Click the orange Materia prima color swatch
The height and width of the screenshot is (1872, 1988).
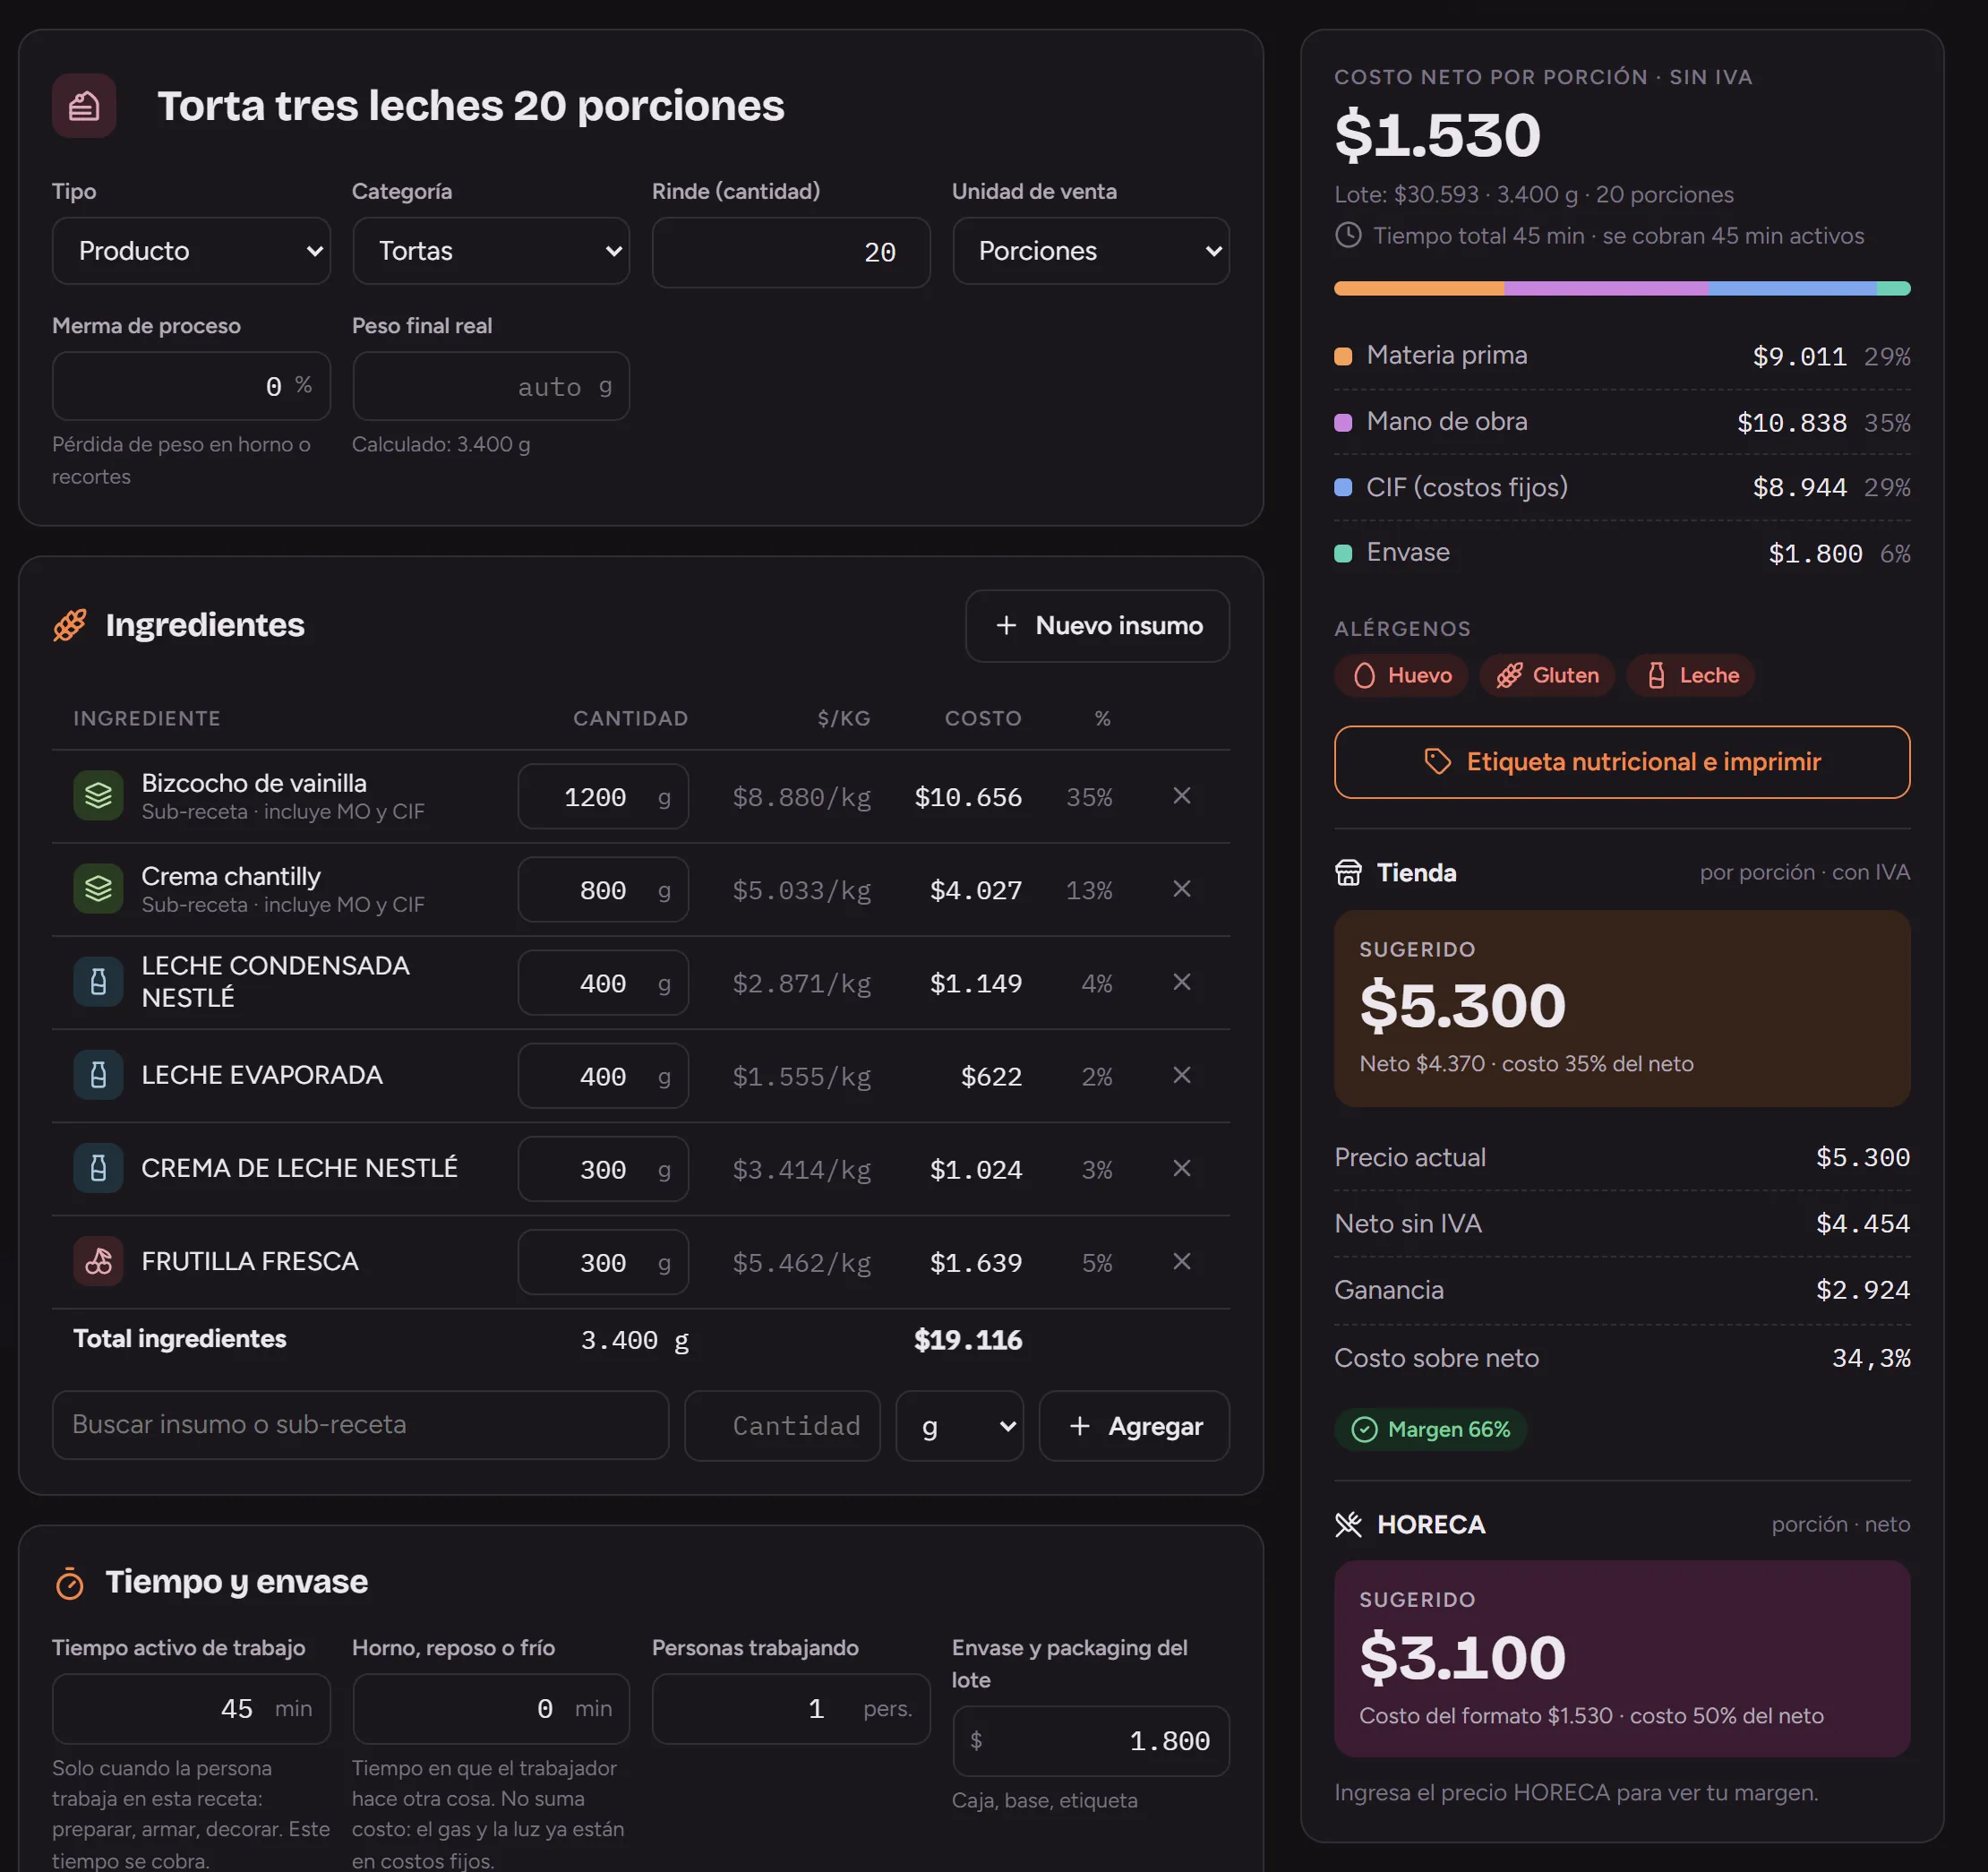1343,356
